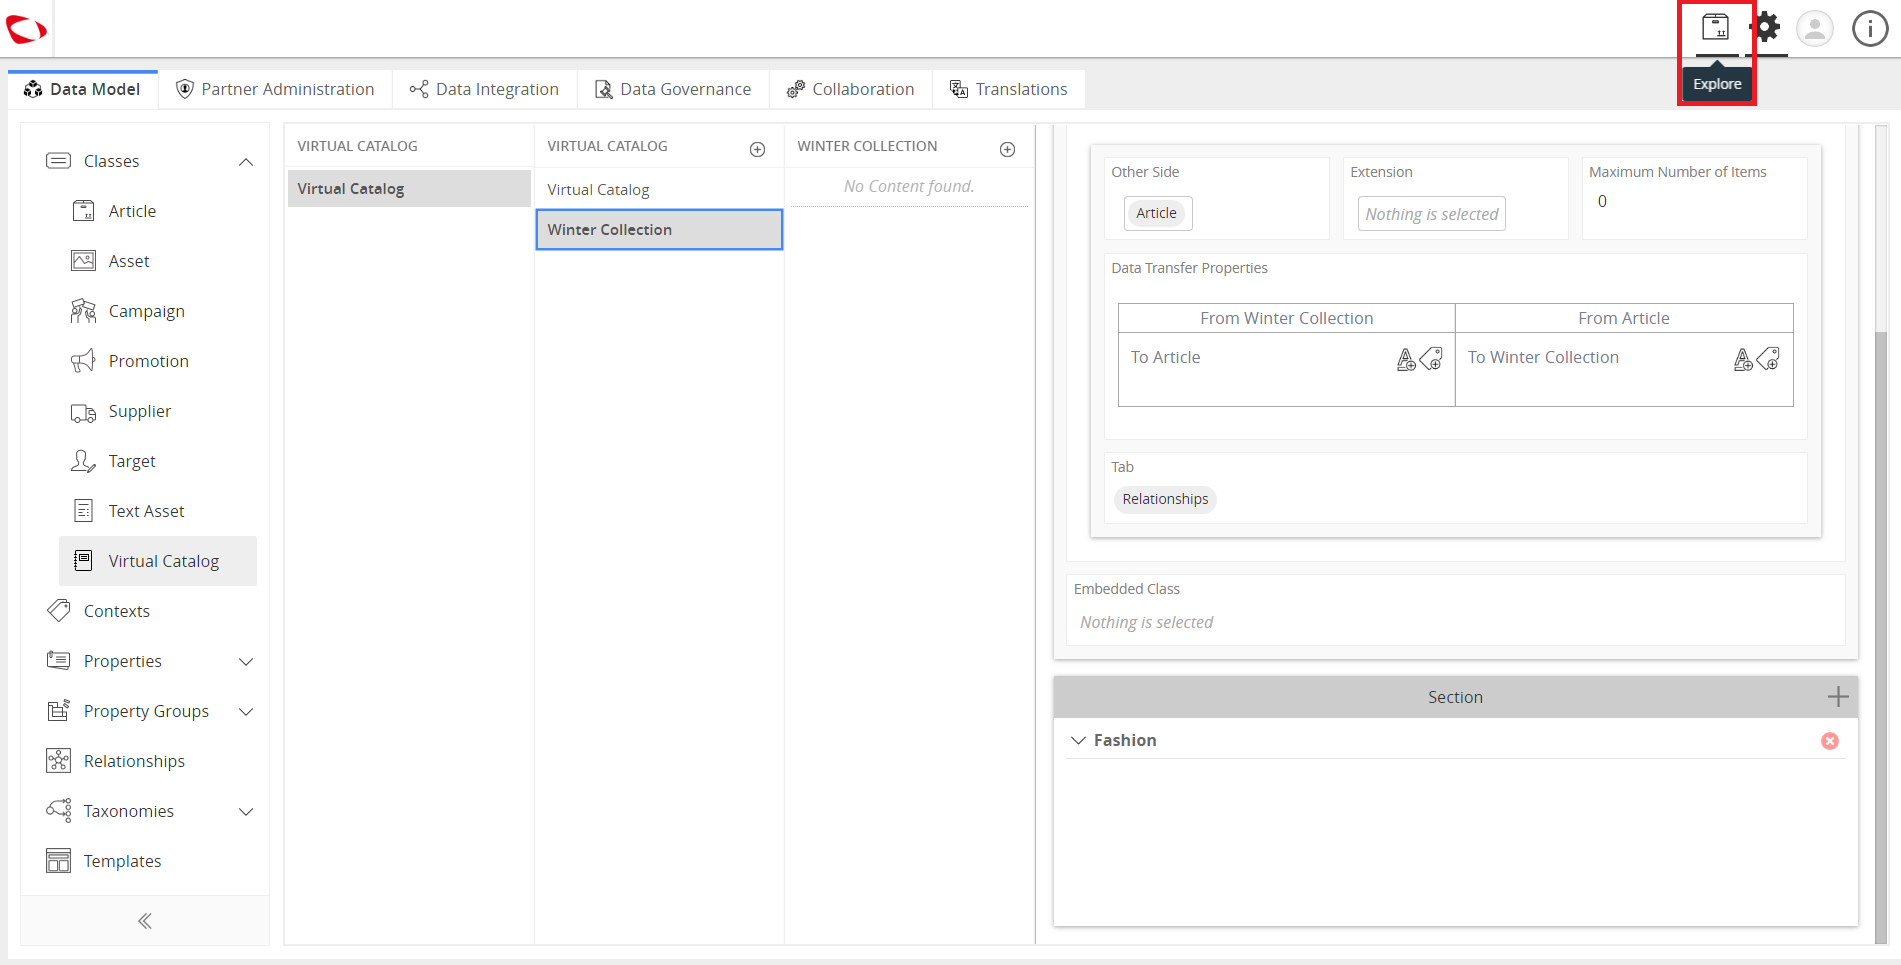Open Templates label in sidebar

click(x=122, y=861)
